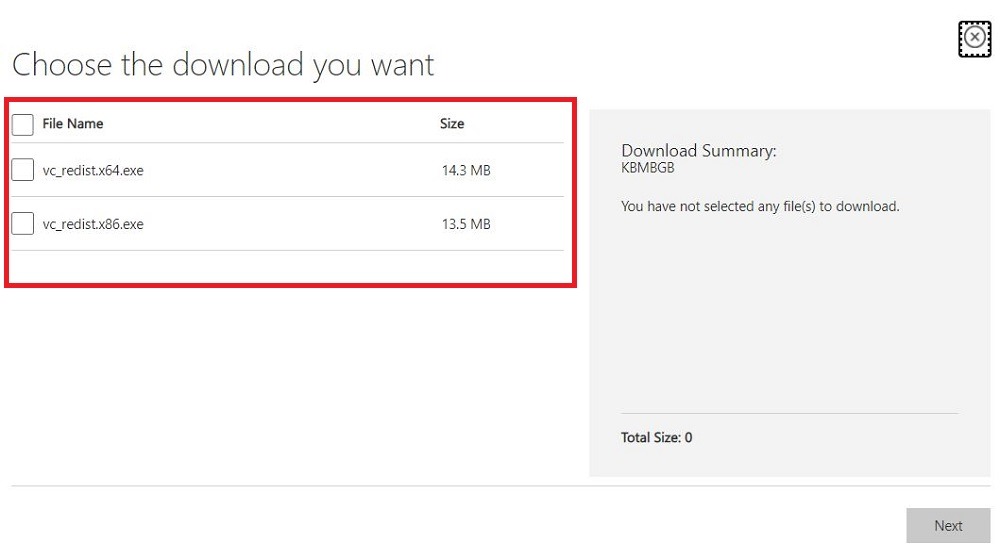Click the KBMBGB text under Download Summary
Viewport: 1000px width, 559px height.
click(x=647, y=168)
